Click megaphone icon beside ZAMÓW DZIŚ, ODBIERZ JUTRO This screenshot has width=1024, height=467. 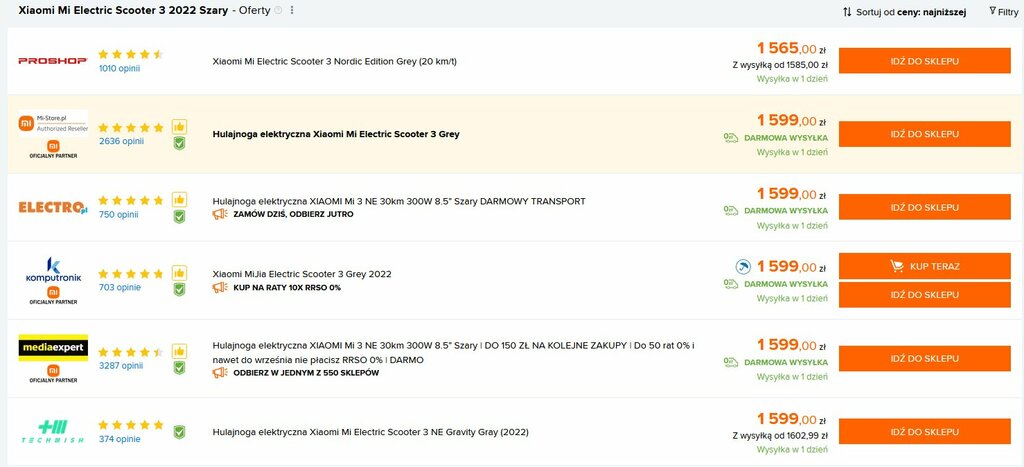click(220, 214)
